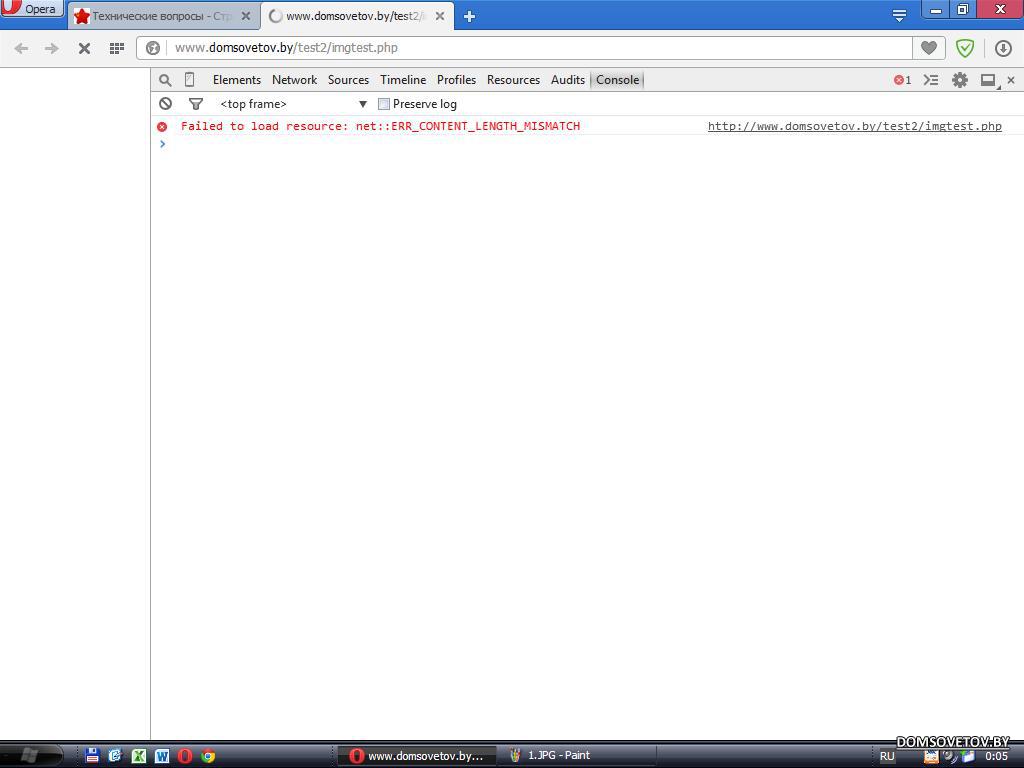Launch Opera from quick launch

pos(185,756)
